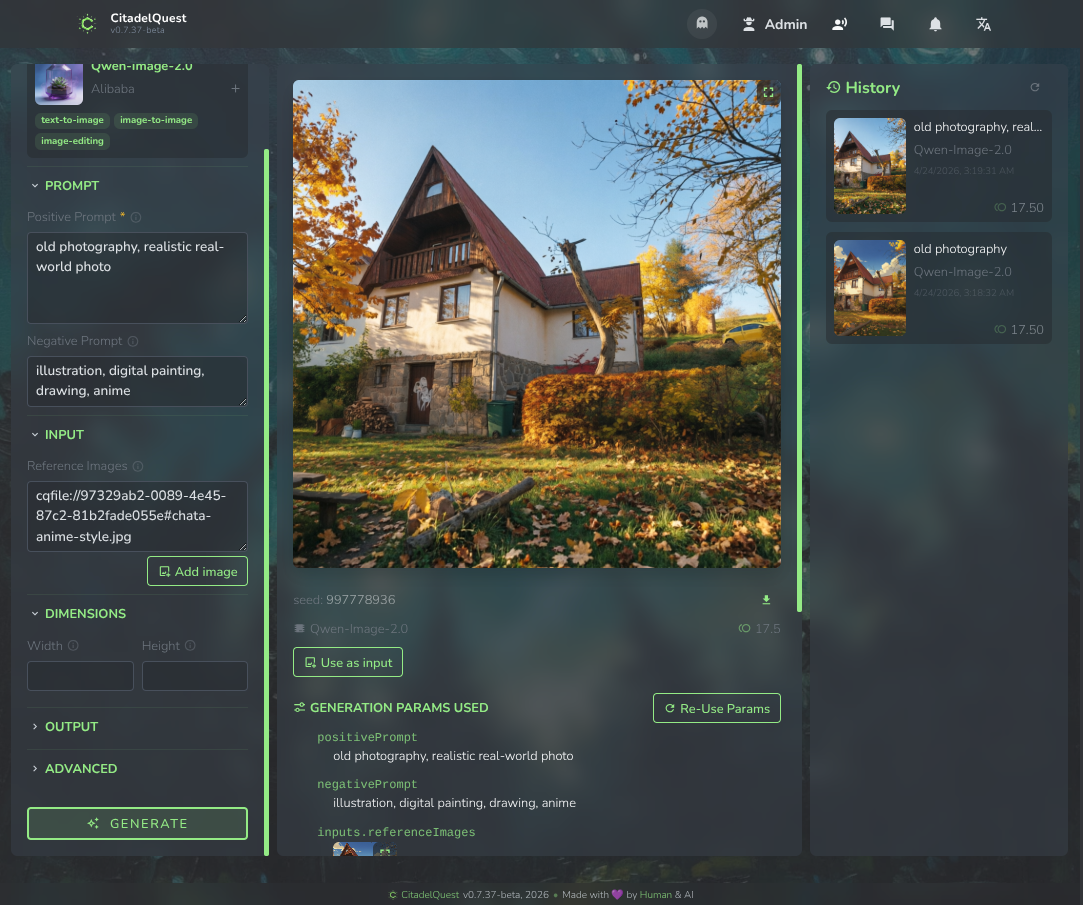The image size is (1083, 905).
Task: Focus the Width input field
Action: point(80,676)
